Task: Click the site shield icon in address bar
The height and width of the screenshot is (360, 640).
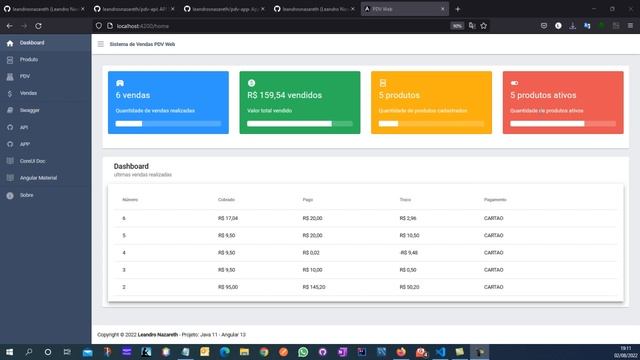Action: (99, 26)
